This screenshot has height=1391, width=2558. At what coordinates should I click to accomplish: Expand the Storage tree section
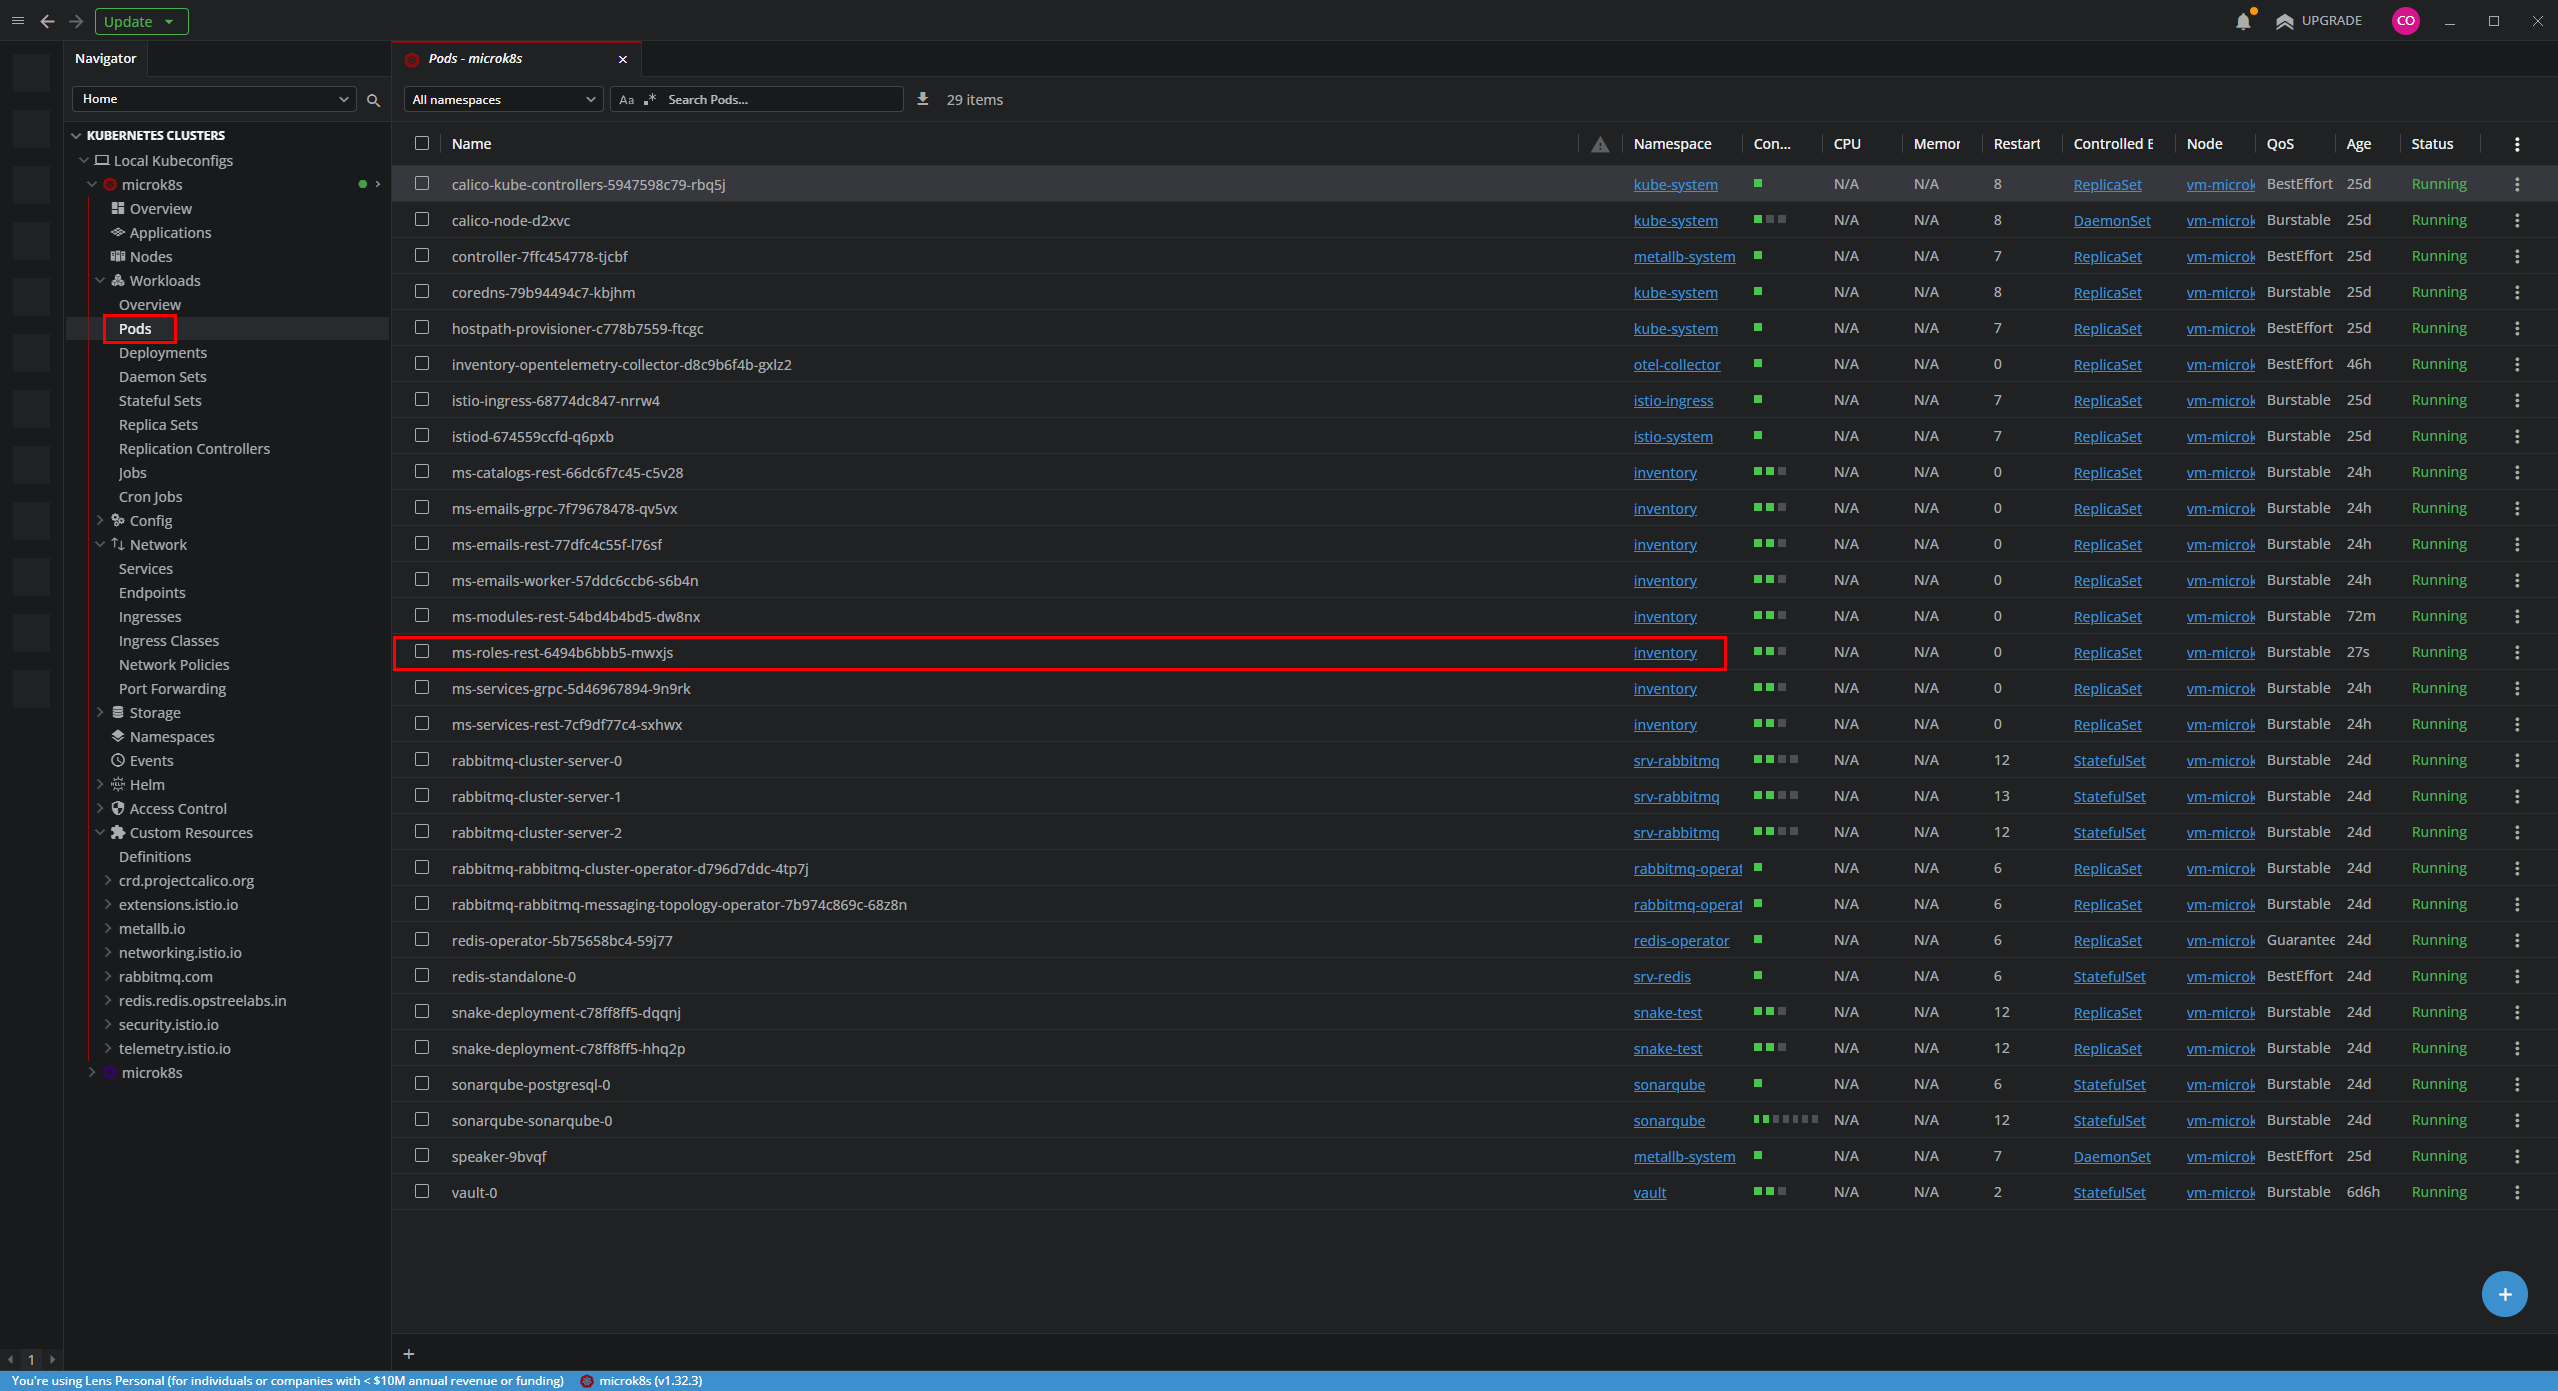(x=100, y=713)
